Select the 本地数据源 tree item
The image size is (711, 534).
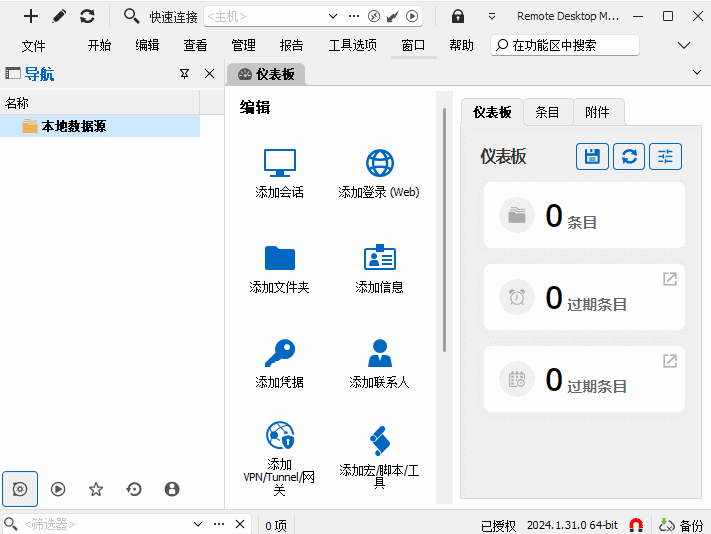click(100, 126)
